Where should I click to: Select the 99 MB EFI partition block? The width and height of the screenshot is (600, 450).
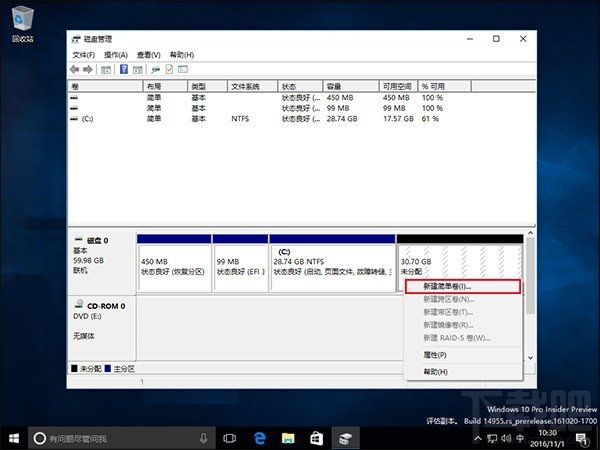coord(240,263)
